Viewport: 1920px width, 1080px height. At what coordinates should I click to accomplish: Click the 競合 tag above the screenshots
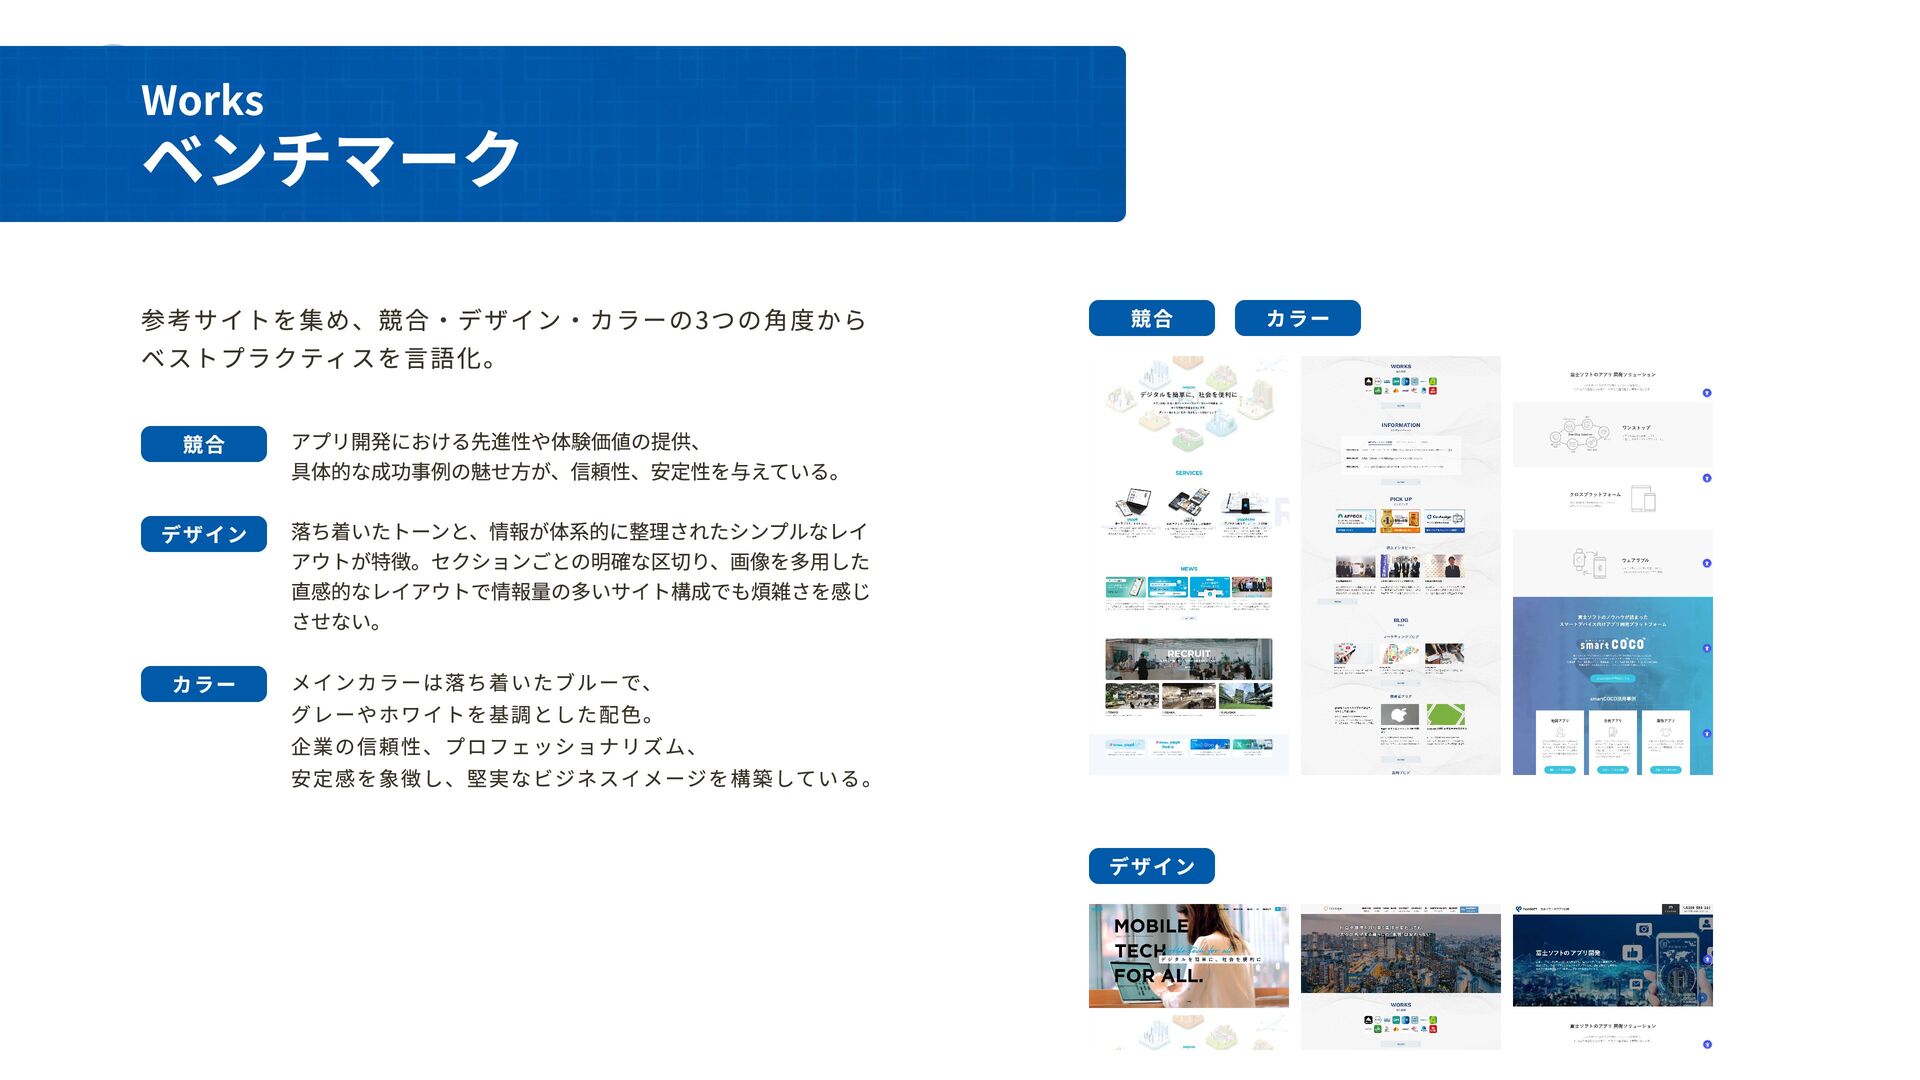(x=1151, y=318)
